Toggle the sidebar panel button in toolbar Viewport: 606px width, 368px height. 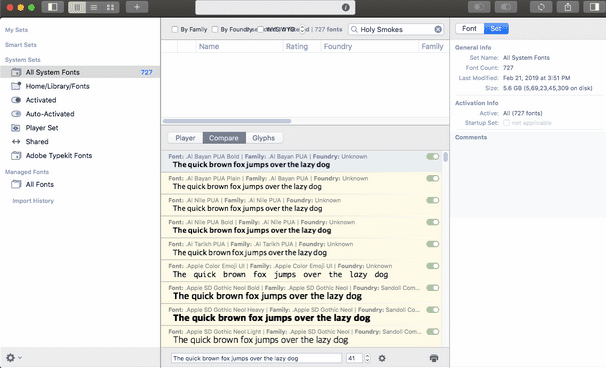(x=53, y=7)
